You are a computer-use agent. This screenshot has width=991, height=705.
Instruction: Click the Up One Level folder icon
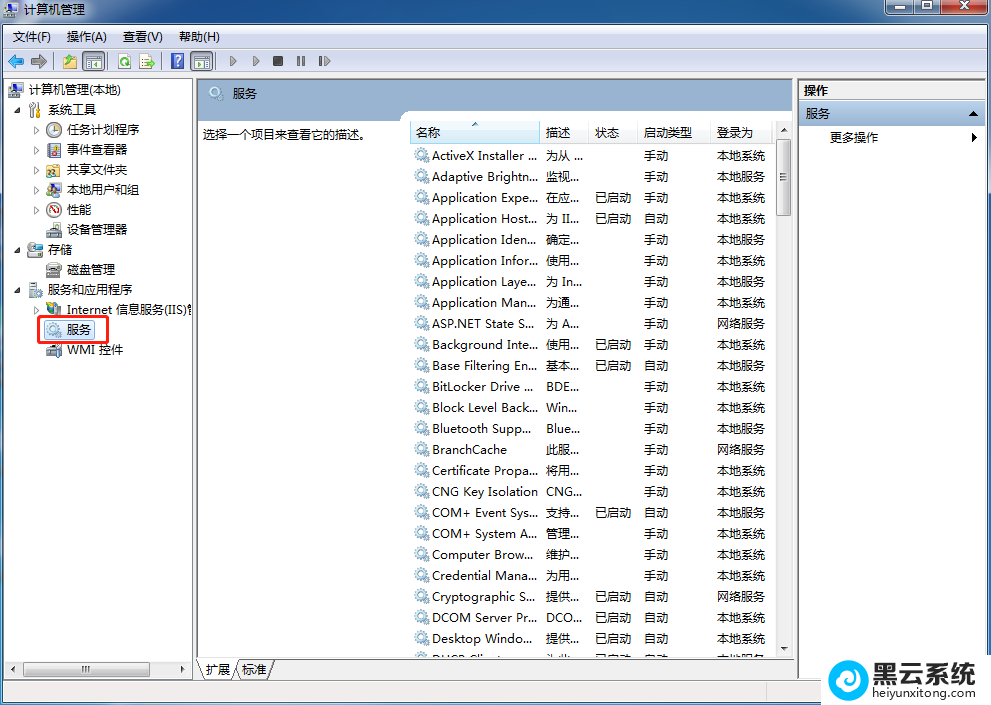click(x=70, y=61)
